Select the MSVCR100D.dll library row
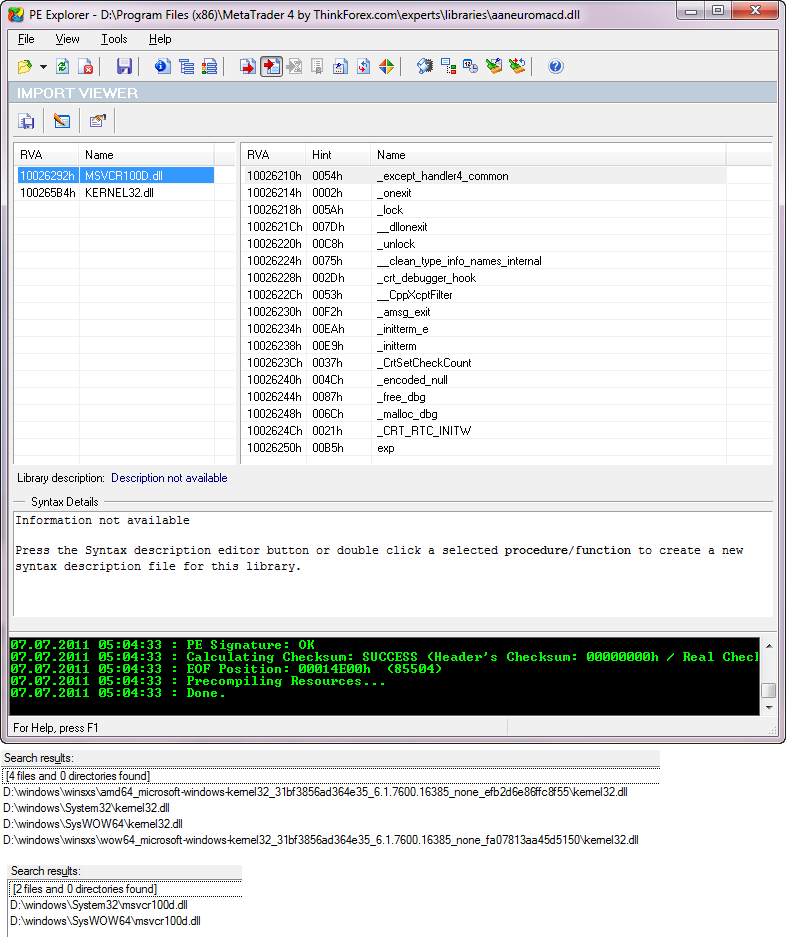This screenshot has width=792, height=944. [116, 176]
